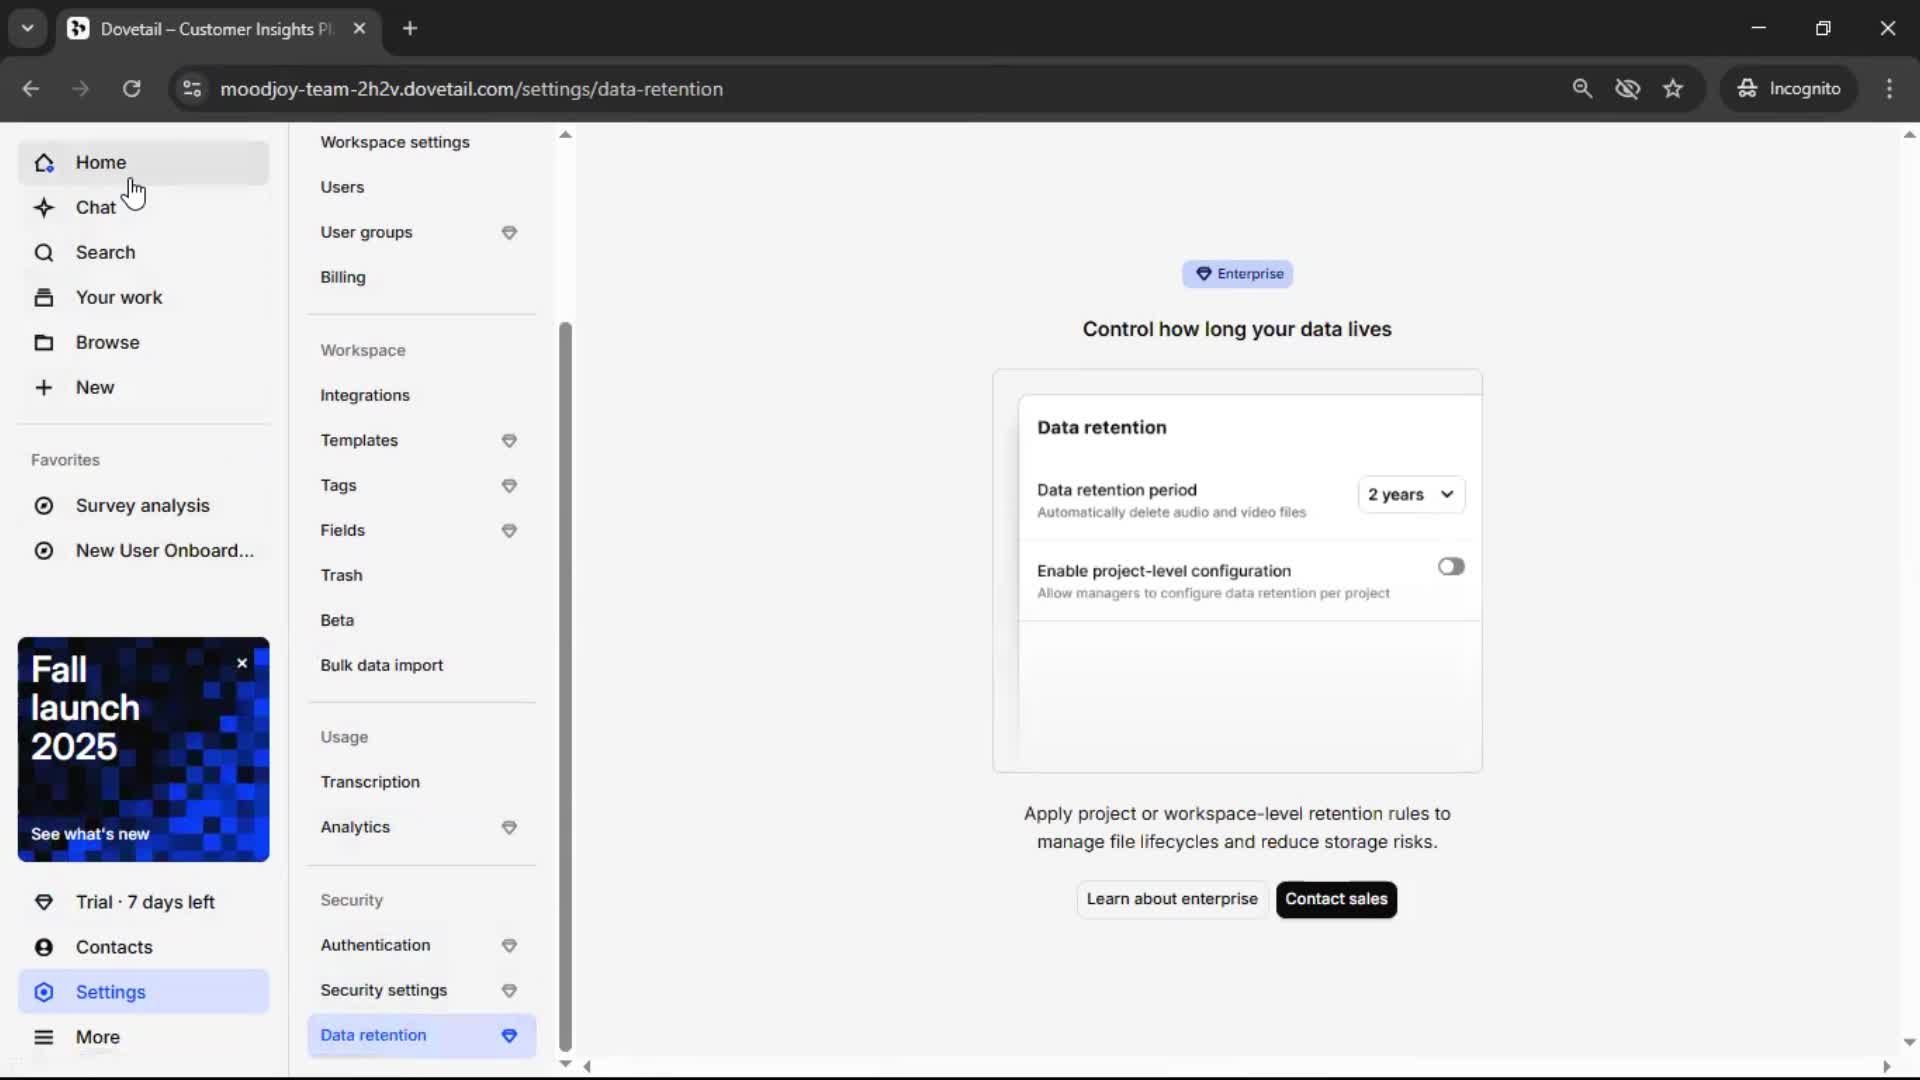
Task: Click the Chat sparkle icon
Action: [43, 208]
